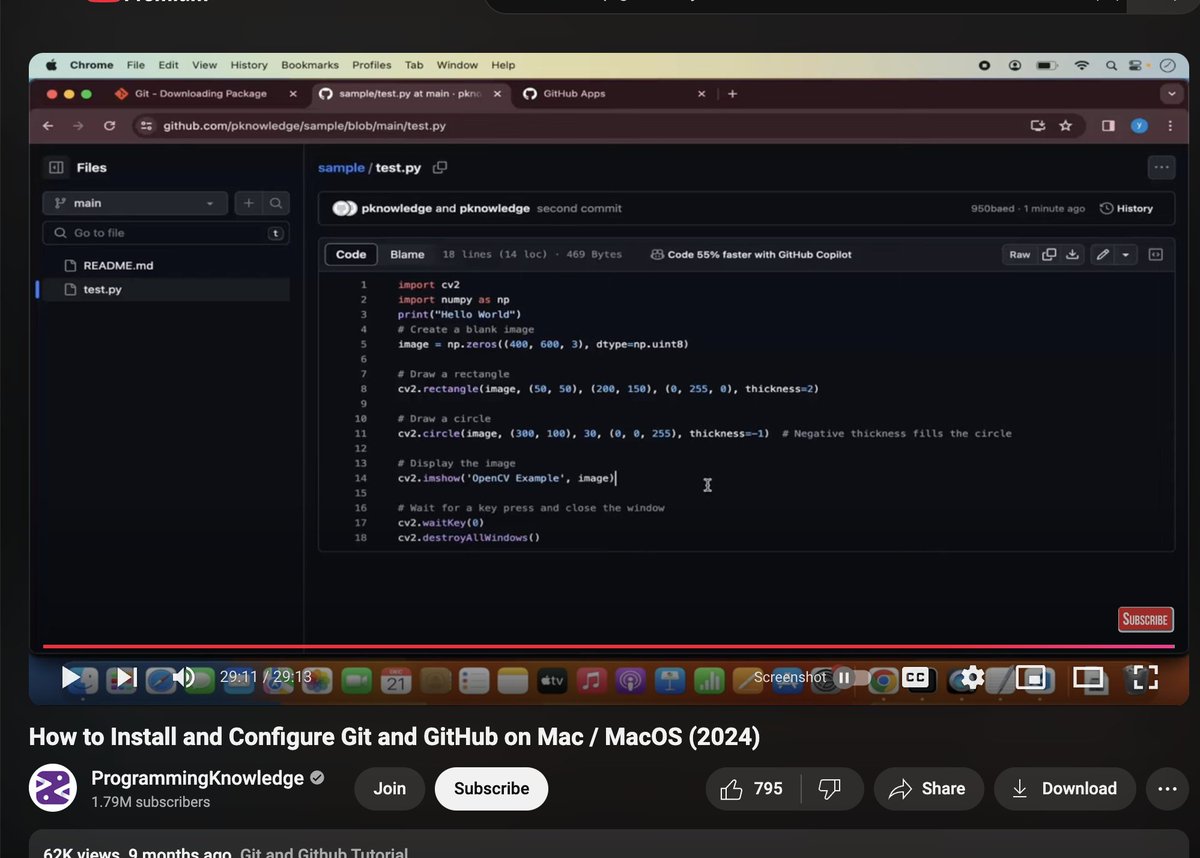Switch to miniplayer mode
This screenshot has width=1200, height=858.
(x=1030, y=677)
